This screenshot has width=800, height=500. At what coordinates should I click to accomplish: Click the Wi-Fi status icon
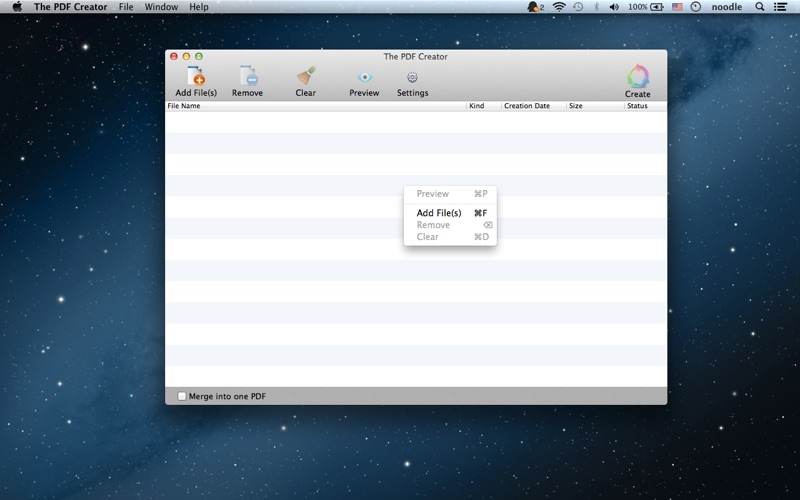(559, 7)
